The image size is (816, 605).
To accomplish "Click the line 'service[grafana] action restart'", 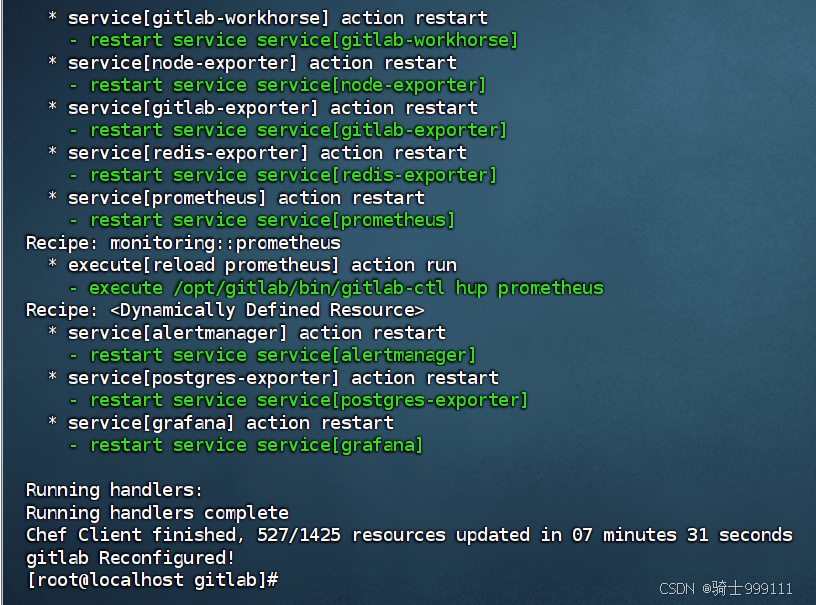I will 231,423.
